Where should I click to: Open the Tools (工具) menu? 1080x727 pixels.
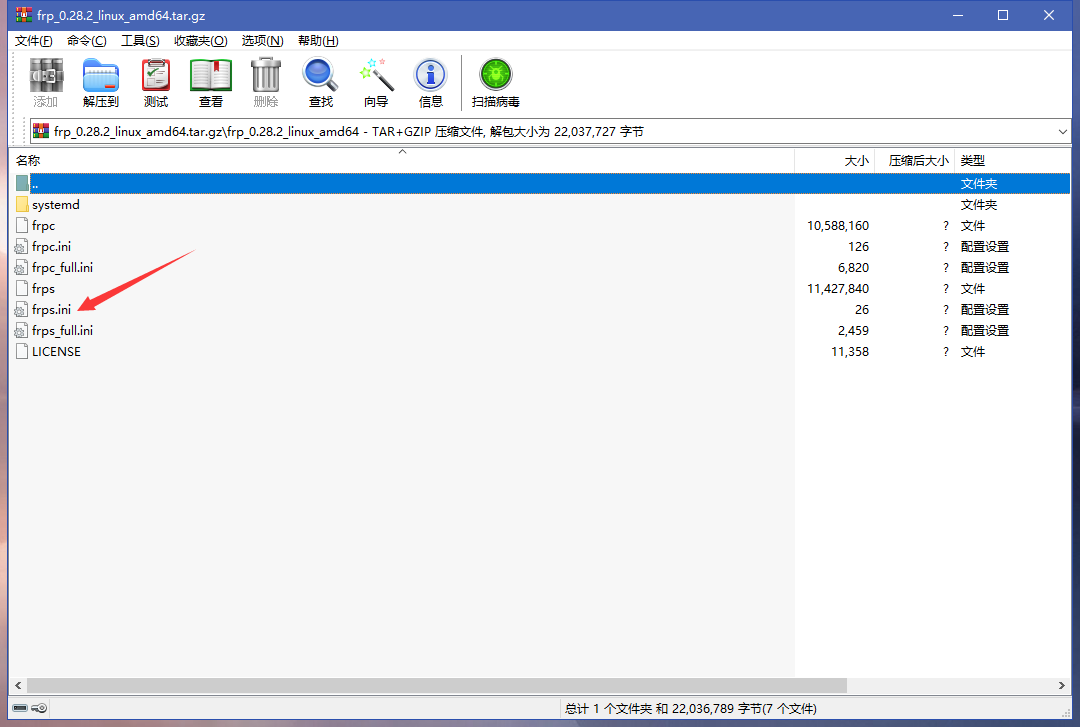[141, 41]
